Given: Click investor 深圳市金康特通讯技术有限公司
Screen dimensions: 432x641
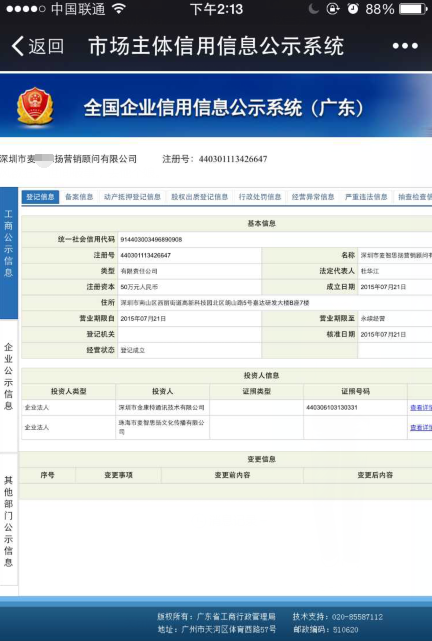Looking at the screenshot, I should tap(161, 408).
